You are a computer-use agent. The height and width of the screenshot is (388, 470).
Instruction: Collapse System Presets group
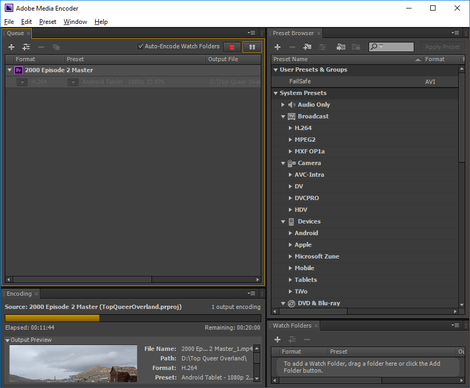(x=276, y=93)
